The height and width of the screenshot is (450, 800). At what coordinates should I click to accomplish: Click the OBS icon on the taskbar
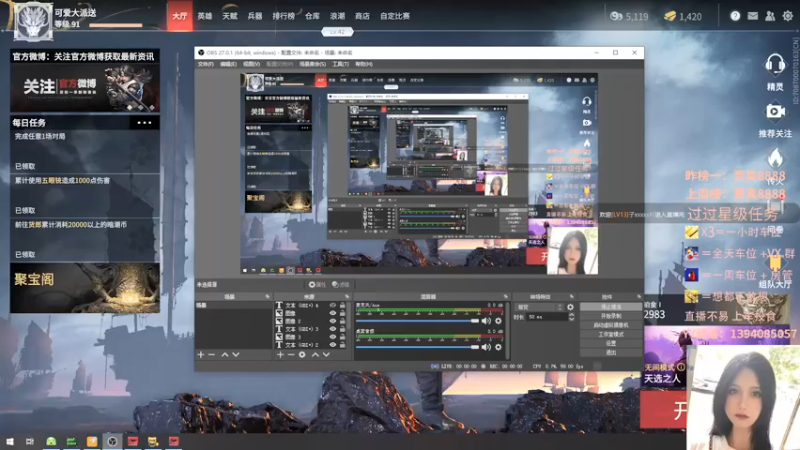pos(112,441)
